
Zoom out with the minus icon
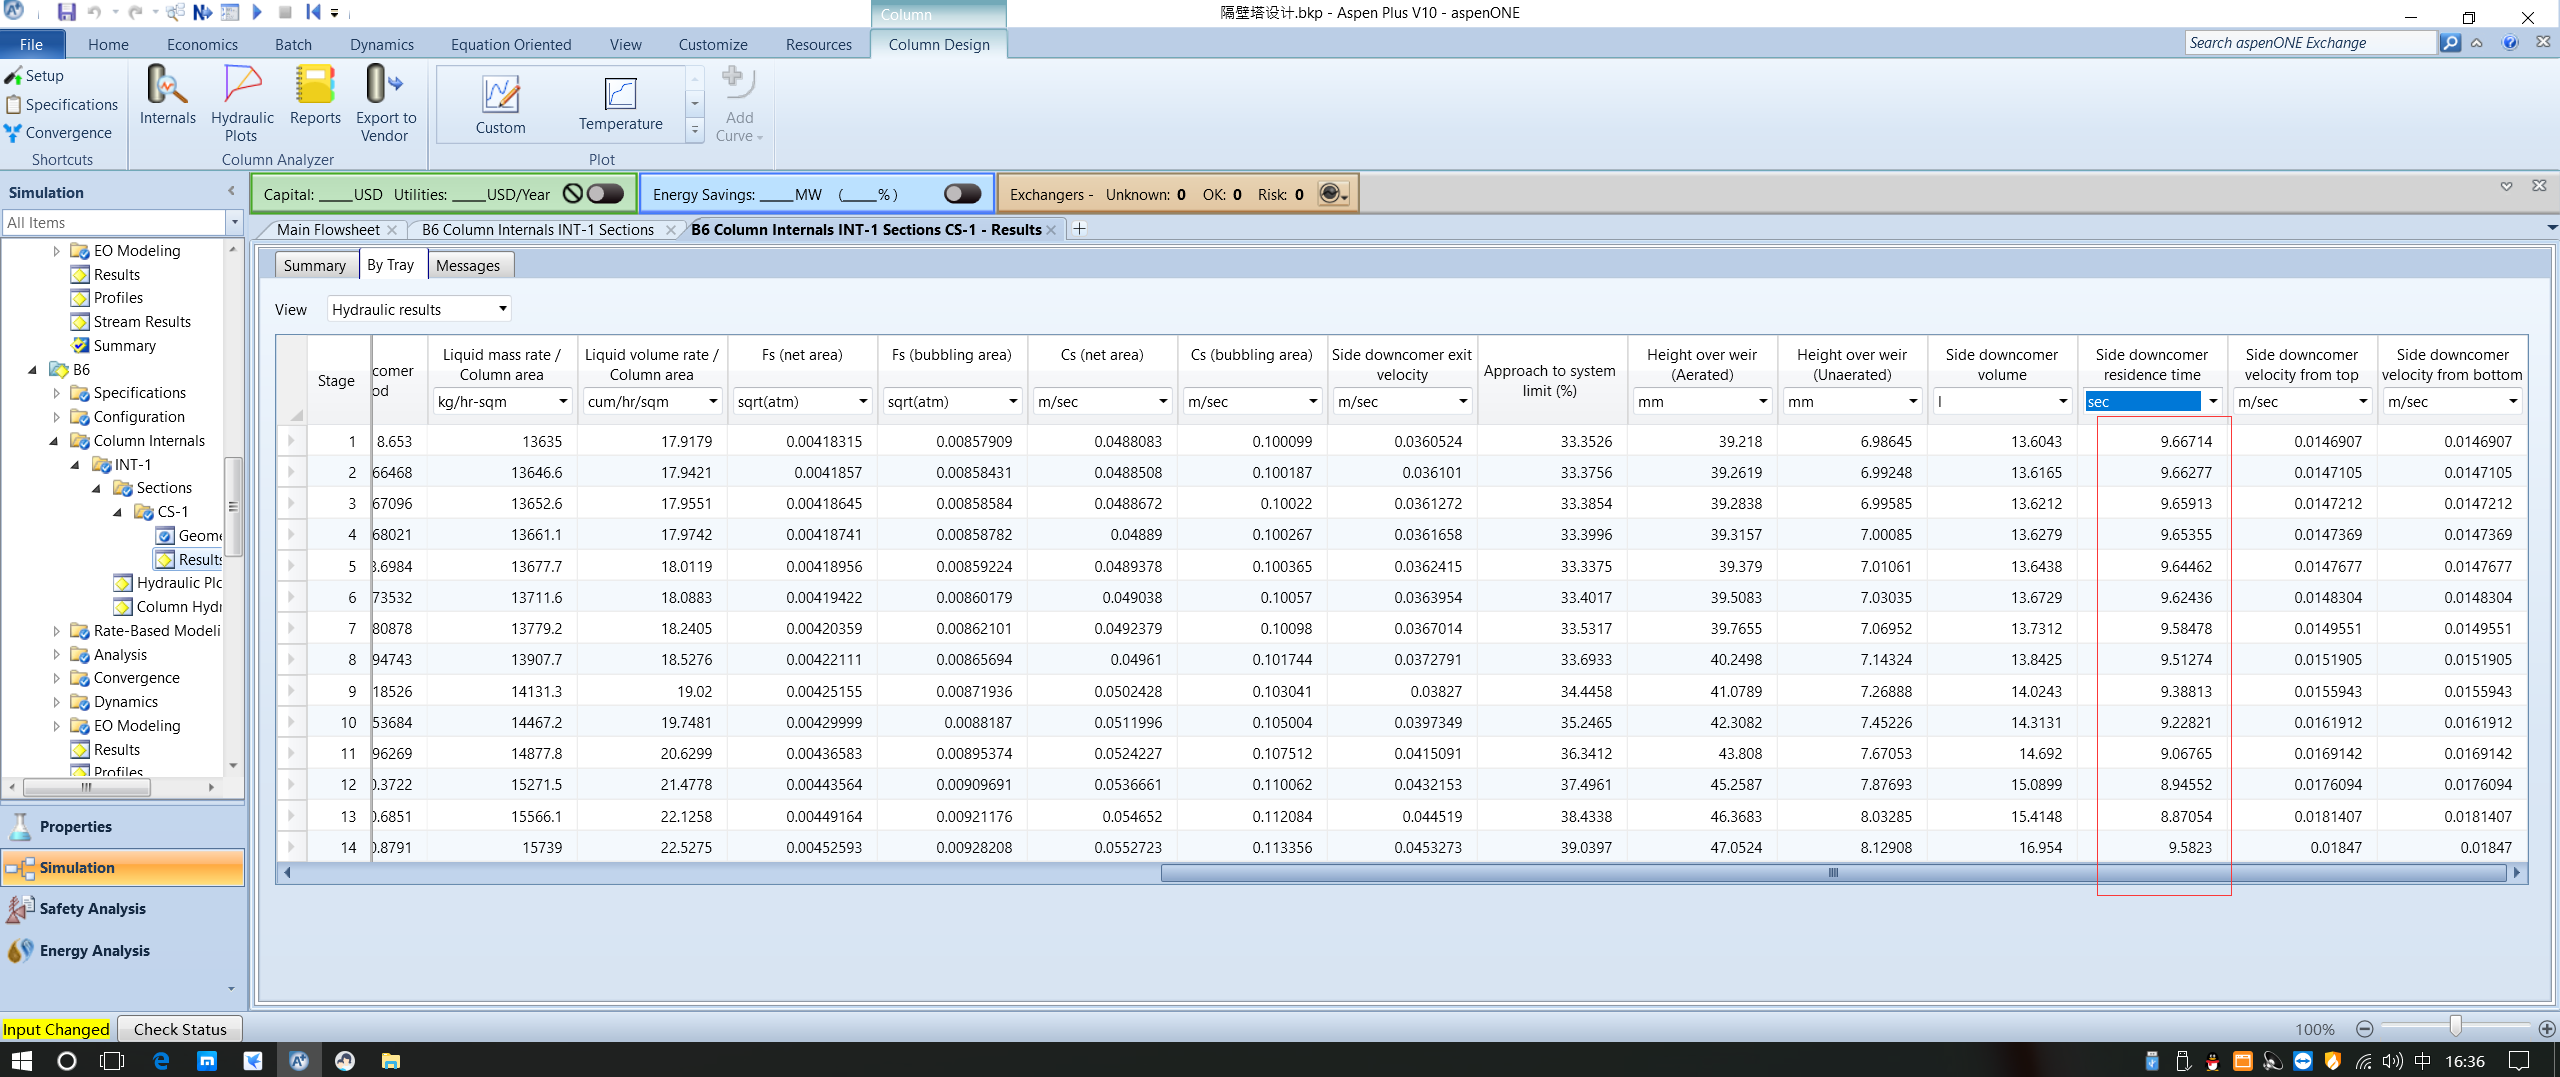(x=2365, y=1029)
